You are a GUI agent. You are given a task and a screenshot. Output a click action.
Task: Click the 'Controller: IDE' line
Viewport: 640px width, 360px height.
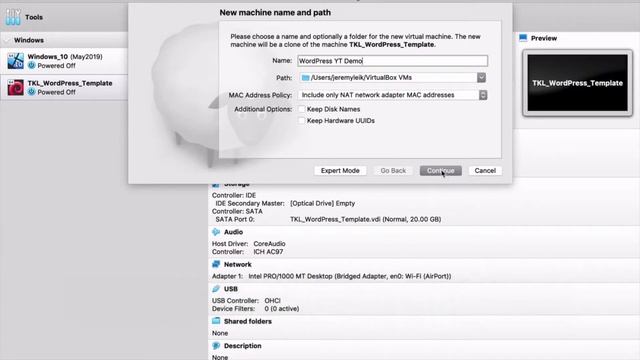click(234, 195)
